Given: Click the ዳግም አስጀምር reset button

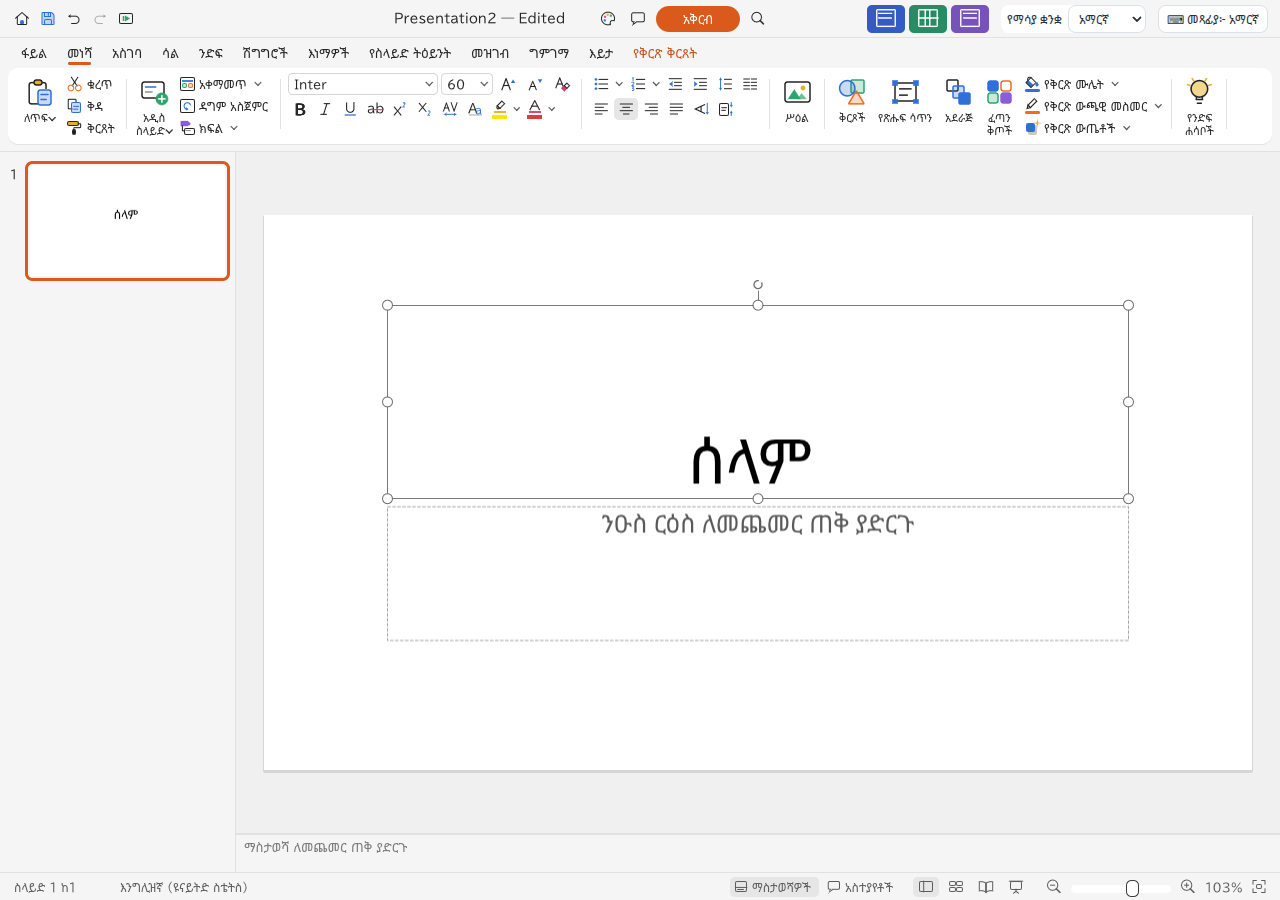Looking at the screenshot, I should (224, 106).
